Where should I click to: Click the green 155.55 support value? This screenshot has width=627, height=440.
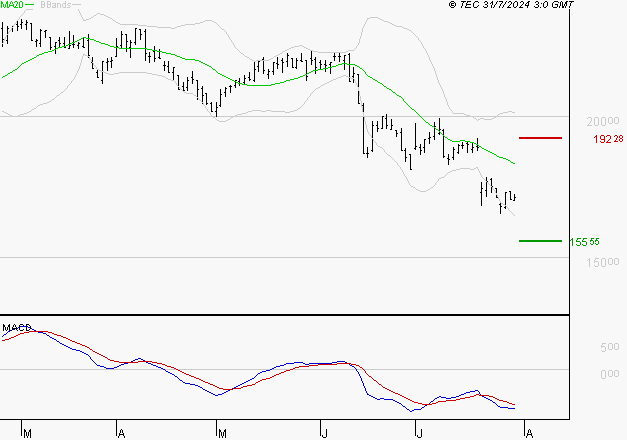[x=584, y=242]
